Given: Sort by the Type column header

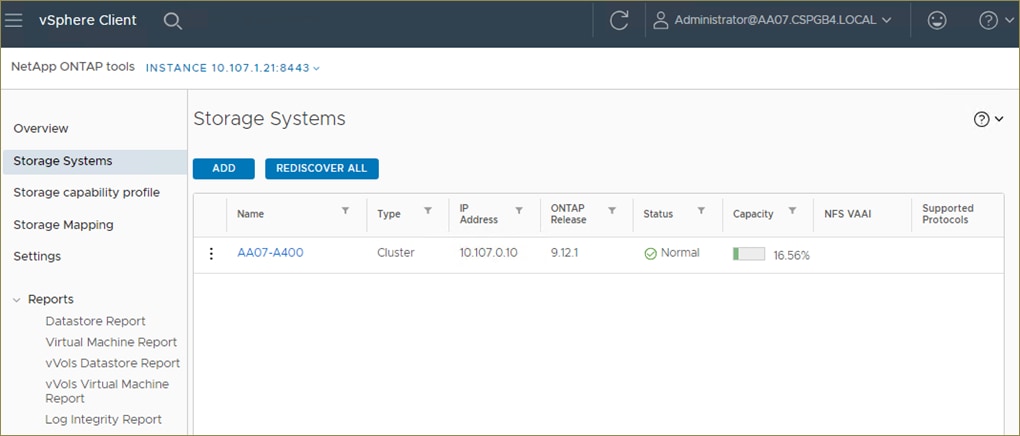Looking at the screenshot, I should click(389, 213).
